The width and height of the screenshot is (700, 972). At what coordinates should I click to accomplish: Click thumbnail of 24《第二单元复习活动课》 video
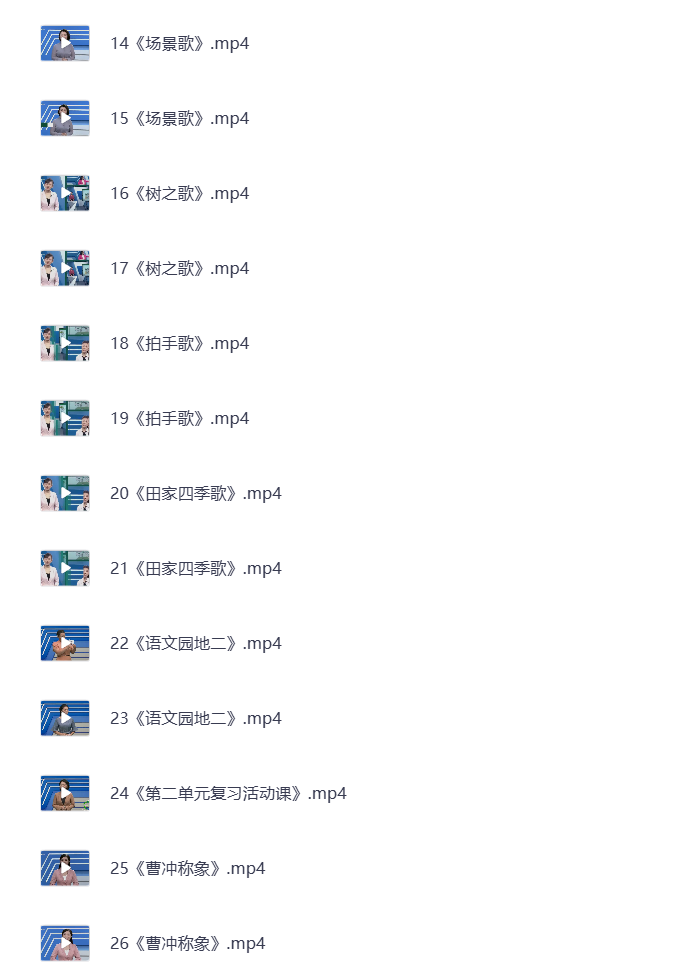pyautogui.click(x=65, y=793)
